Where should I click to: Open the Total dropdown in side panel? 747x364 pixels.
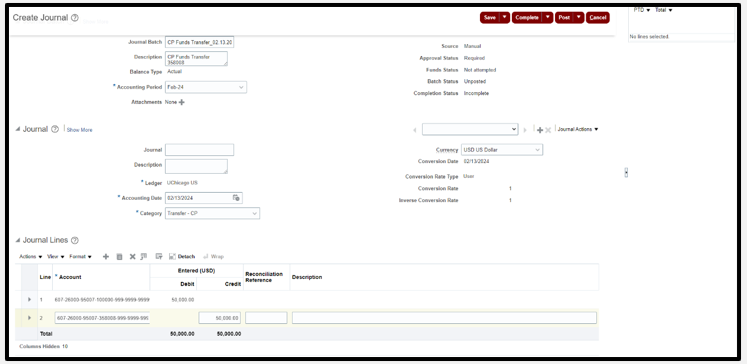(x=664, y=10)
